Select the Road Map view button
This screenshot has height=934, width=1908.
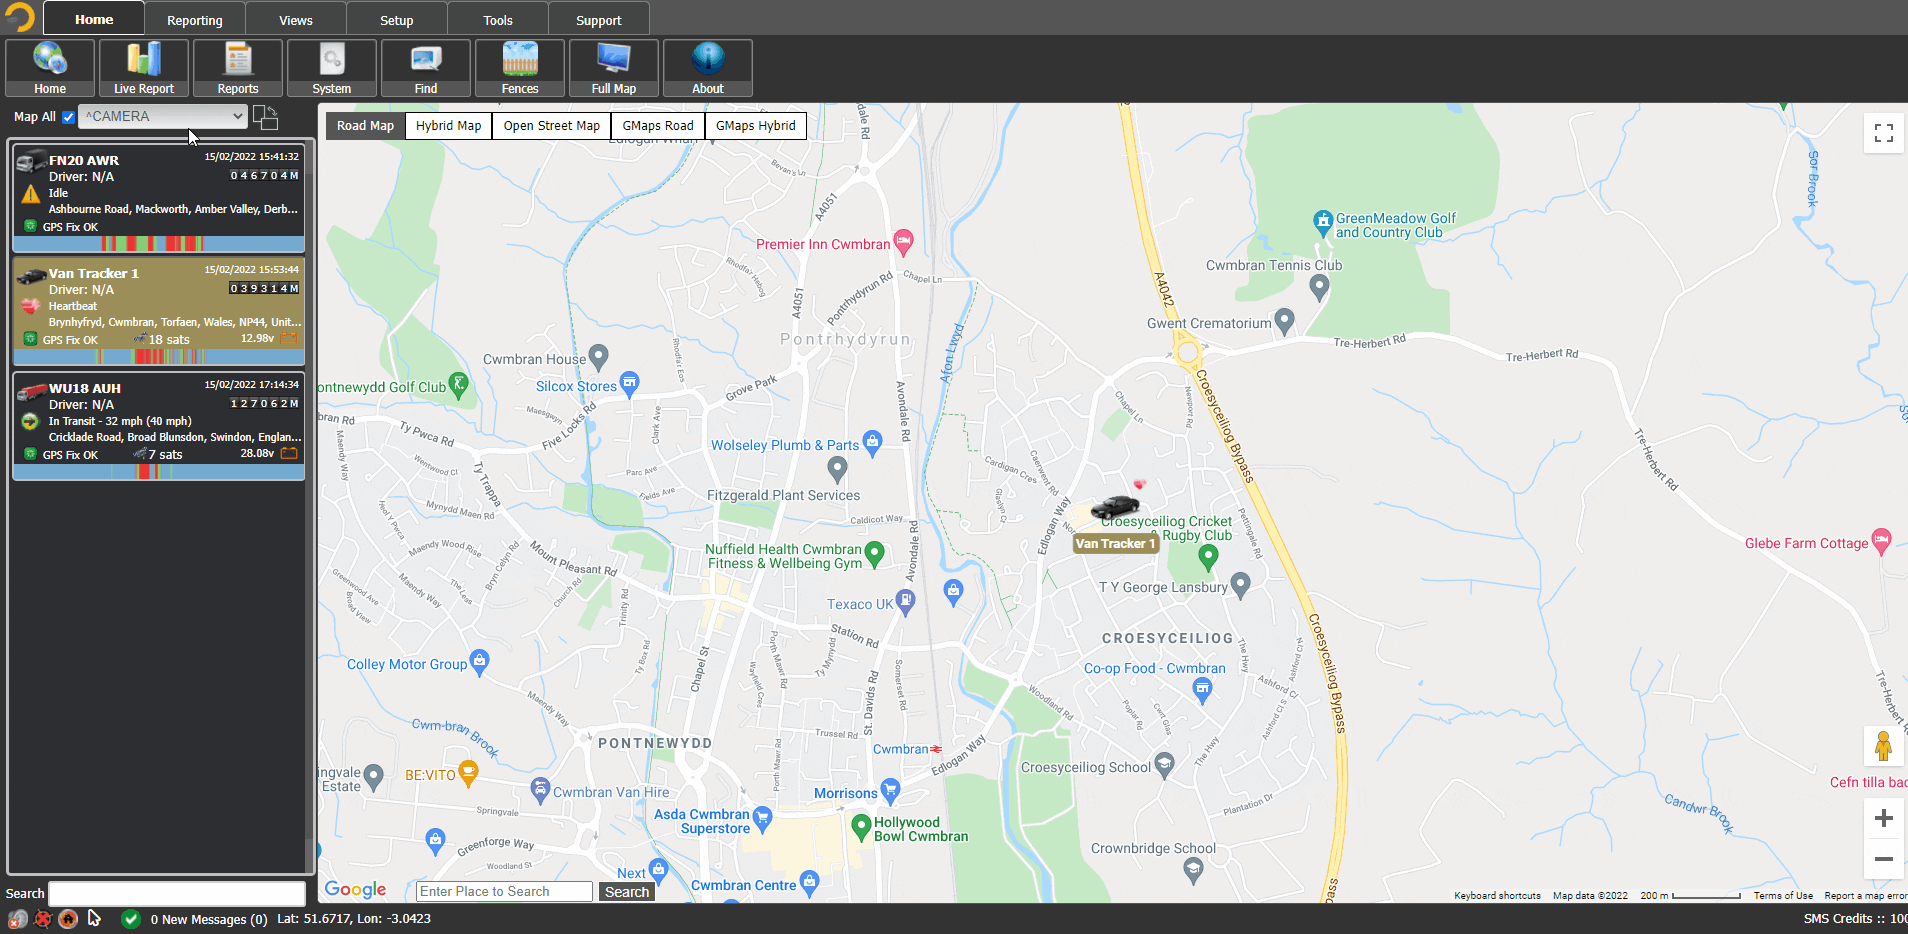pos(365,126)
